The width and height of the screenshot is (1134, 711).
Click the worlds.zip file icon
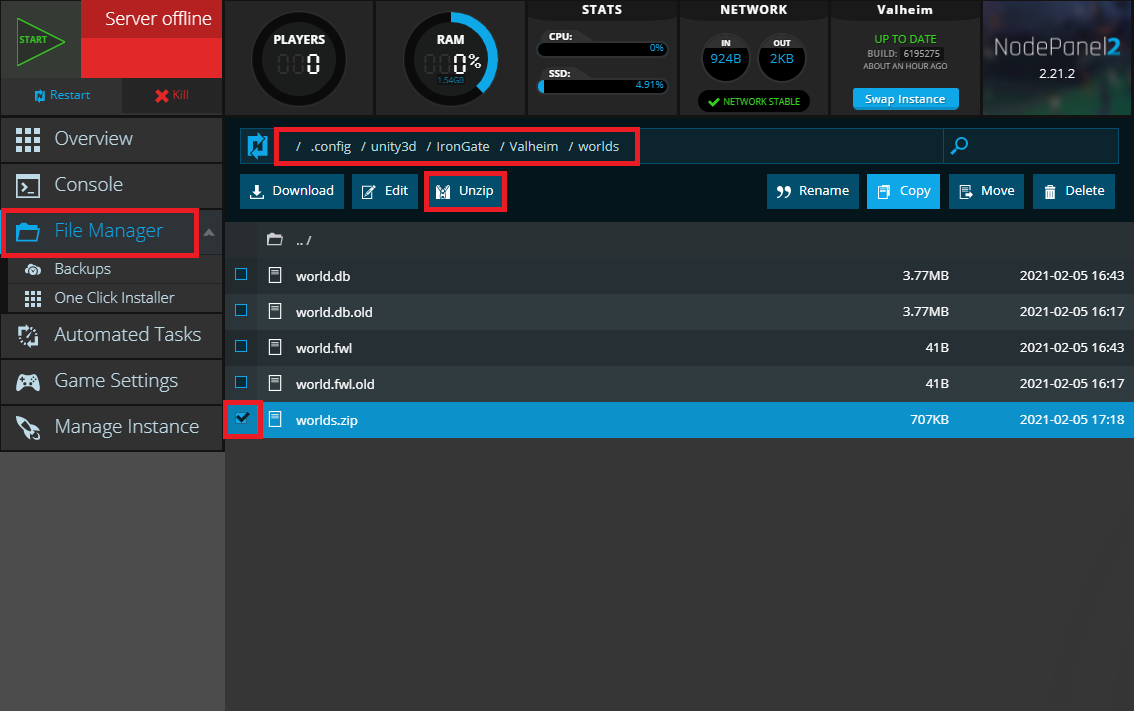275,419
